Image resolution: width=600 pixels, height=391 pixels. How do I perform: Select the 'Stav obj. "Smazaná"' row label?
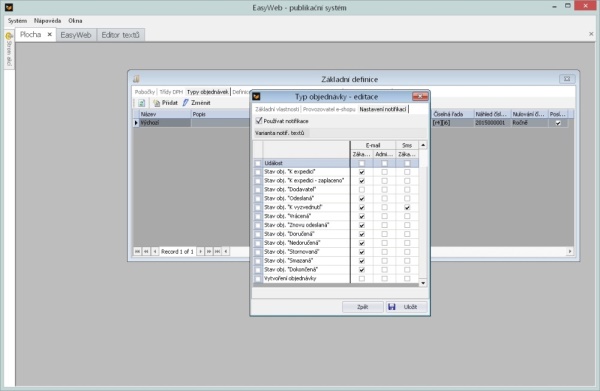pos(289,261)
